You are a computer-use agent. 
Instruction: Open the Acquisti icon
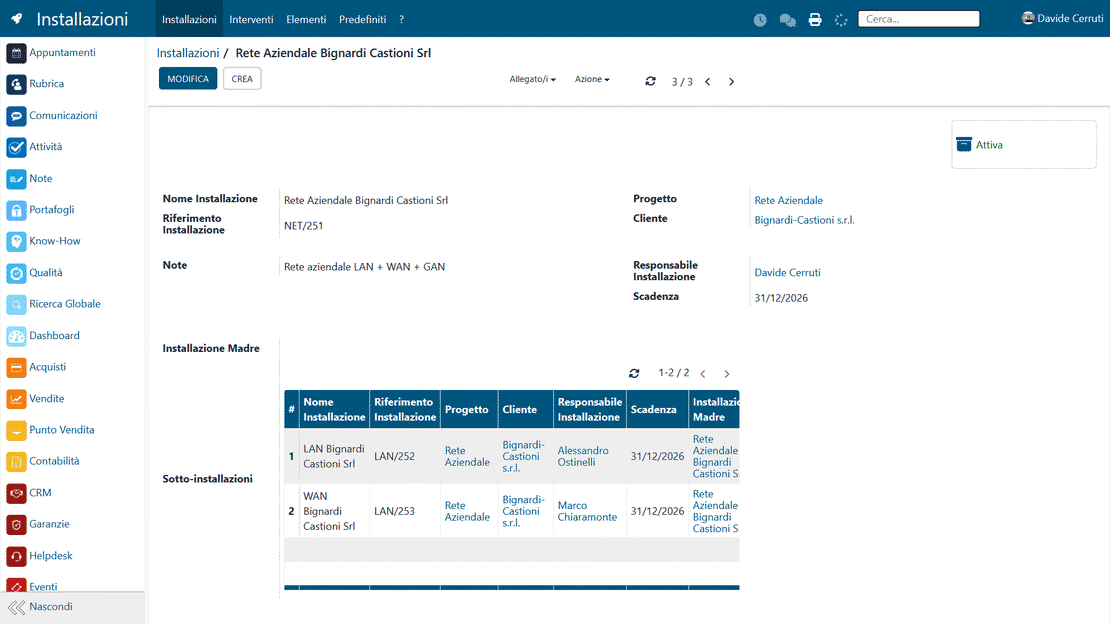point(16,368)
